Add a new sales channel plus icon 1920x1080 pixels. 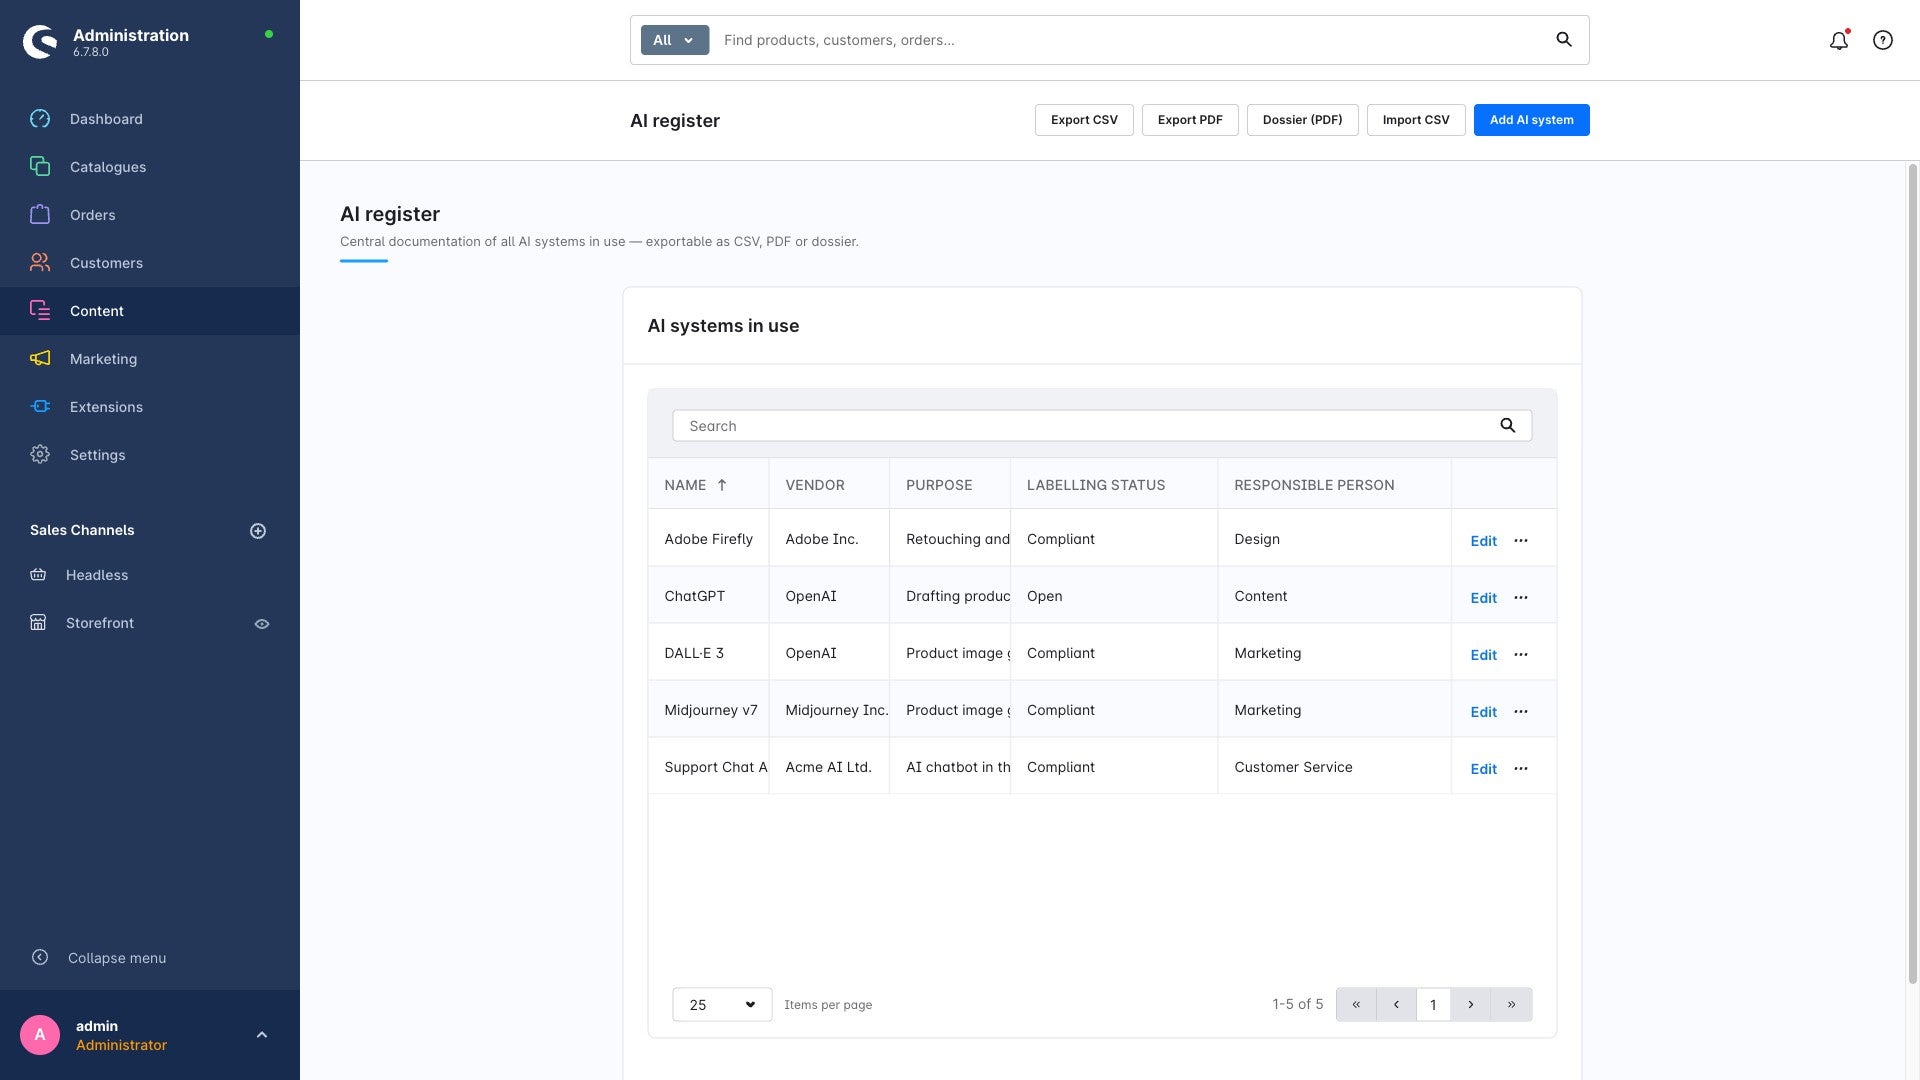(258, 531)
